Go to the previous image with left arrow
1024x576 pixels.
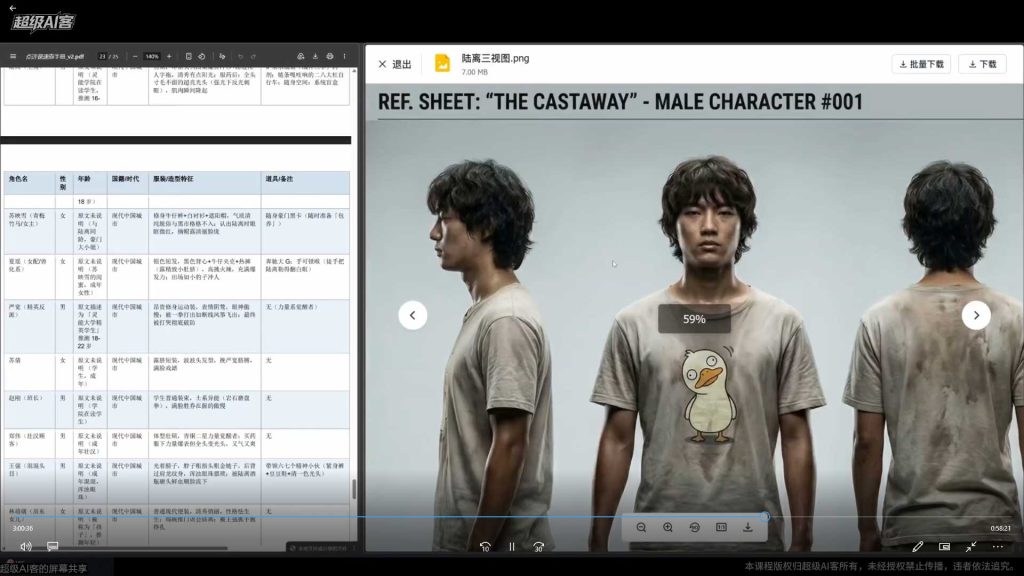412,315
